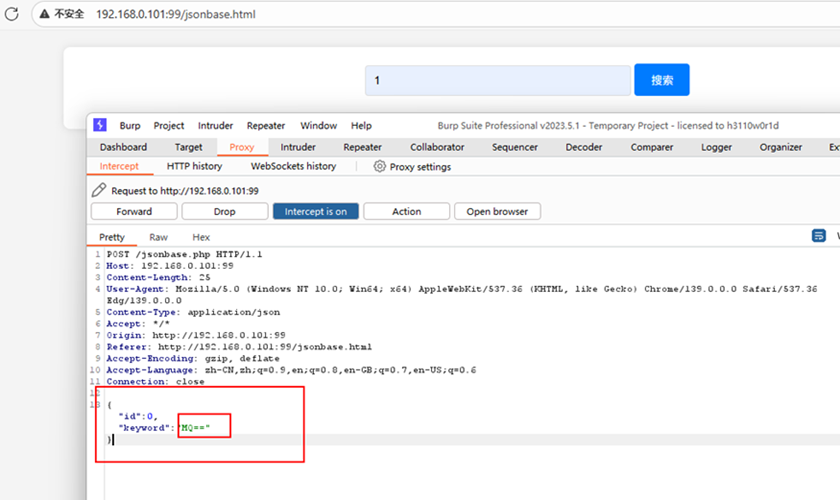
Task: Toggle the Intercept is on button
Action: tap(316, 211)
